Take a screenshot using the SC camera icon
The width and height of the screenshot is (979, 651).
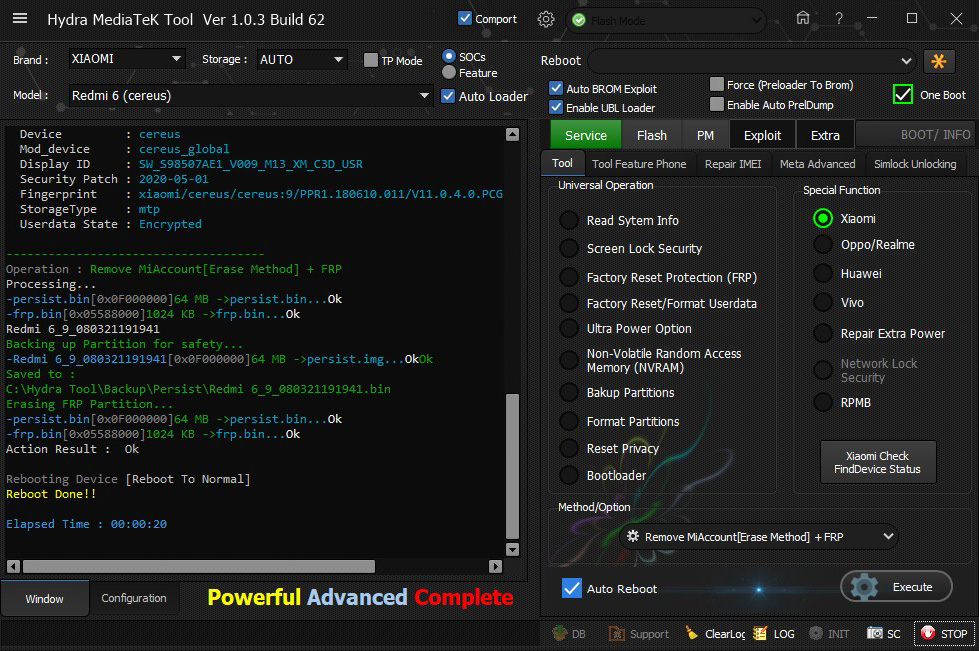coord(875,633)
